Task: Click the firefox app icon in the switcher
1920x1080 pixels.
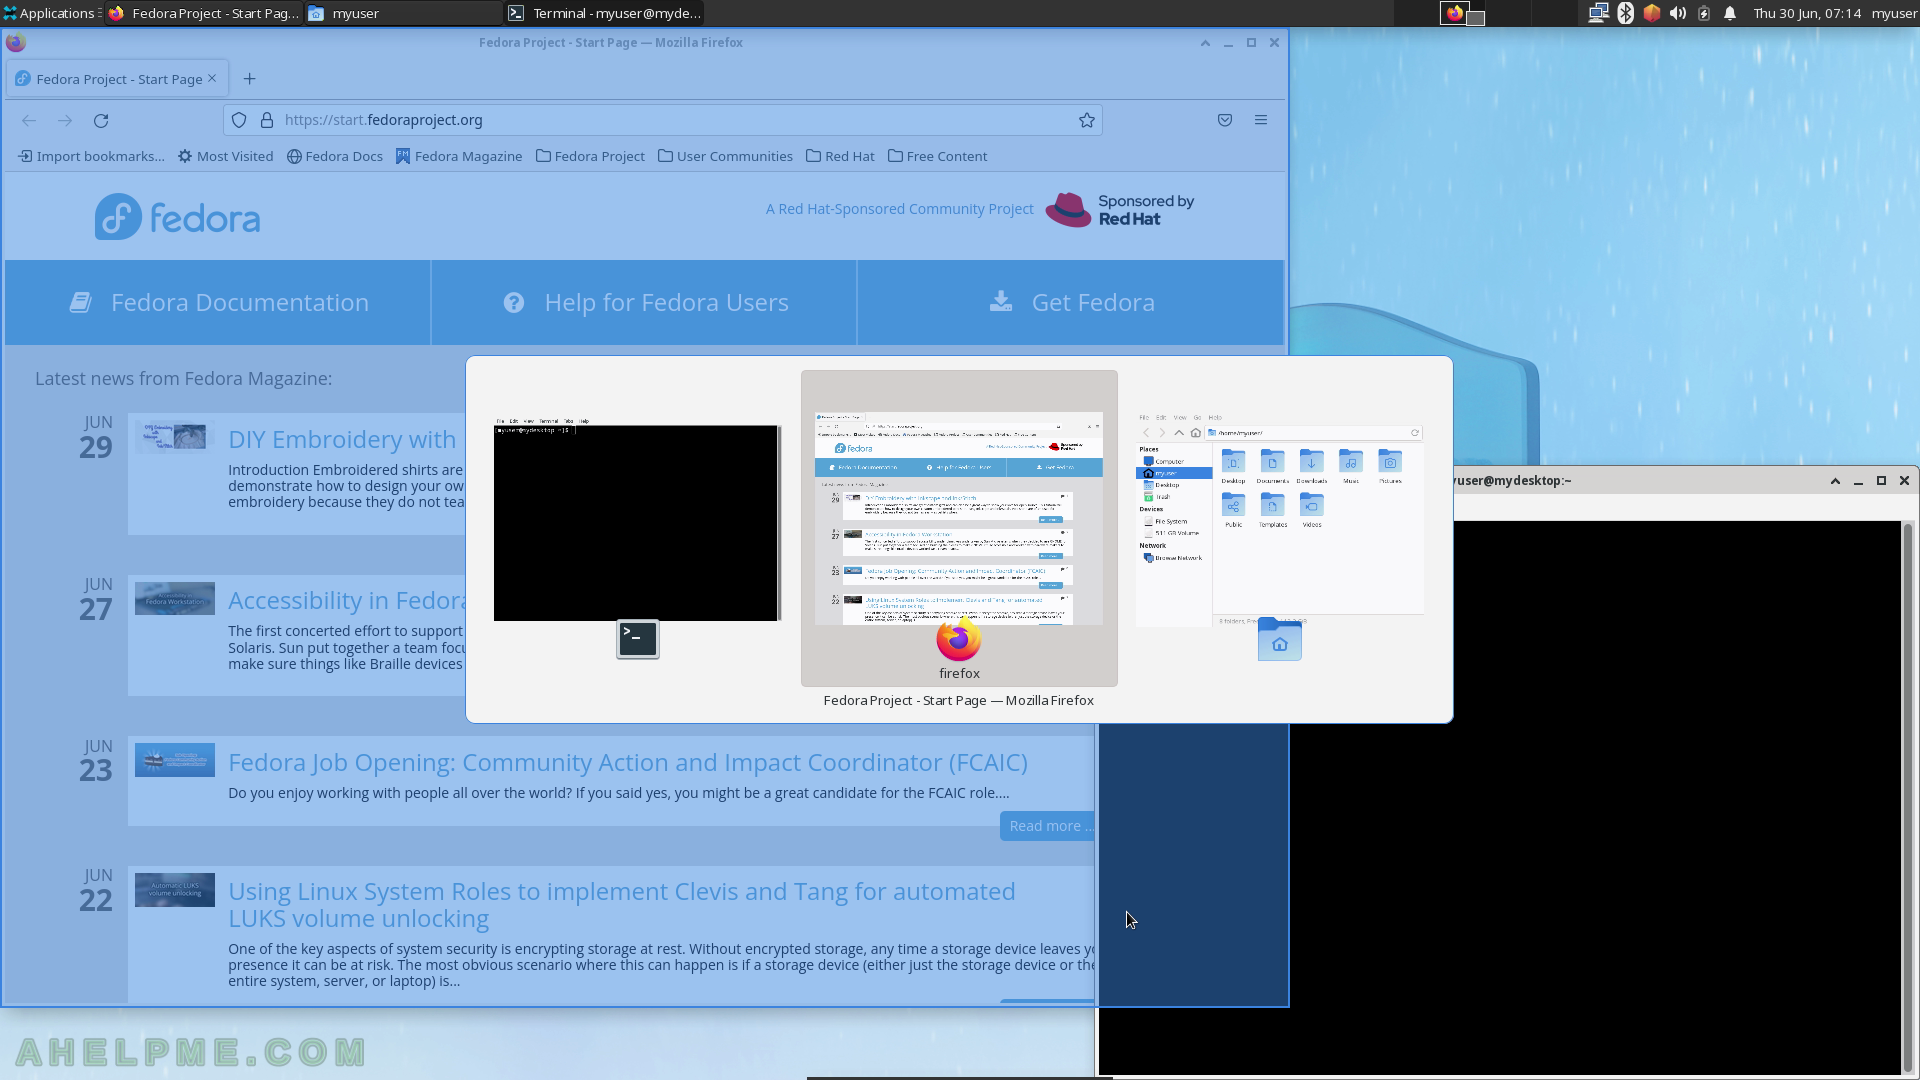Action: pyautogui.click(x=959, y=640)
